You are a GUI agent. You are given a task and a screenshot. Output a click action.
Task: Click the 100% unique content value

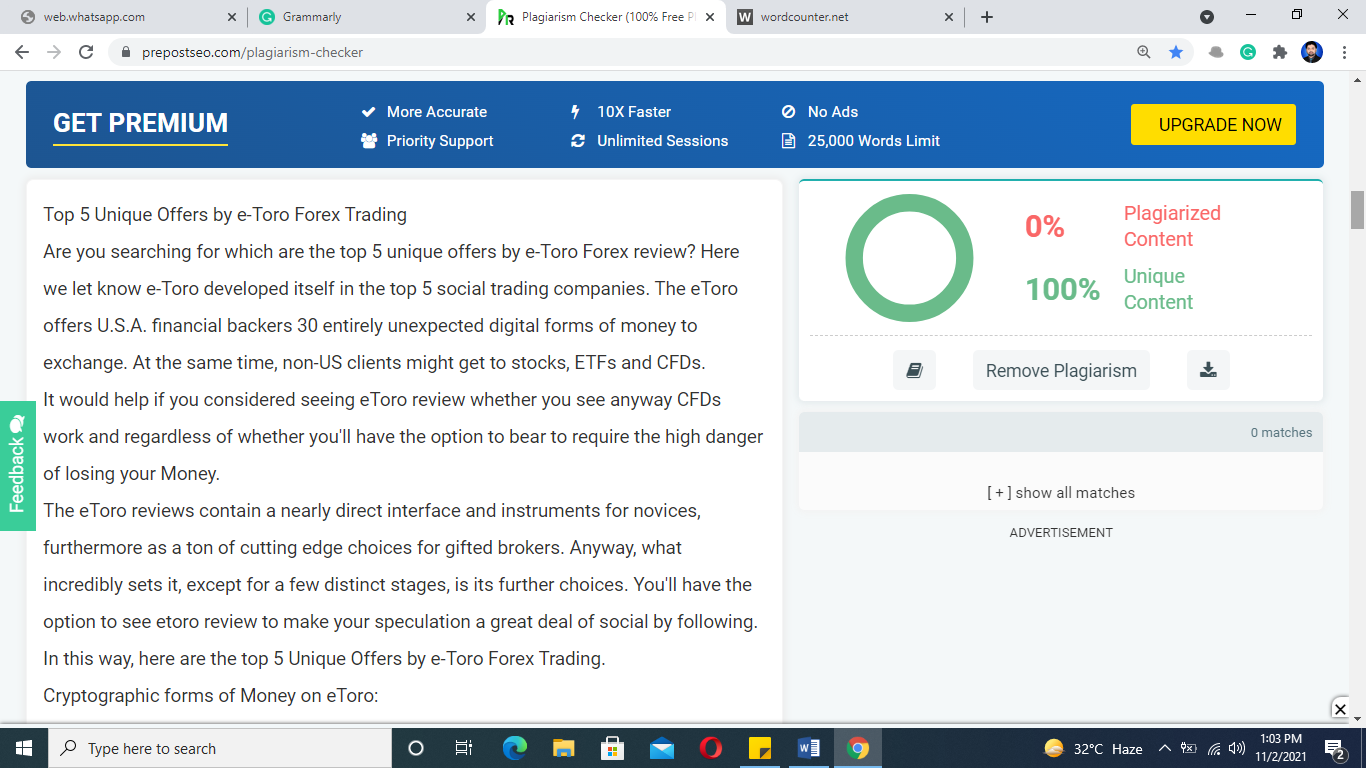tap(1062, 290)
